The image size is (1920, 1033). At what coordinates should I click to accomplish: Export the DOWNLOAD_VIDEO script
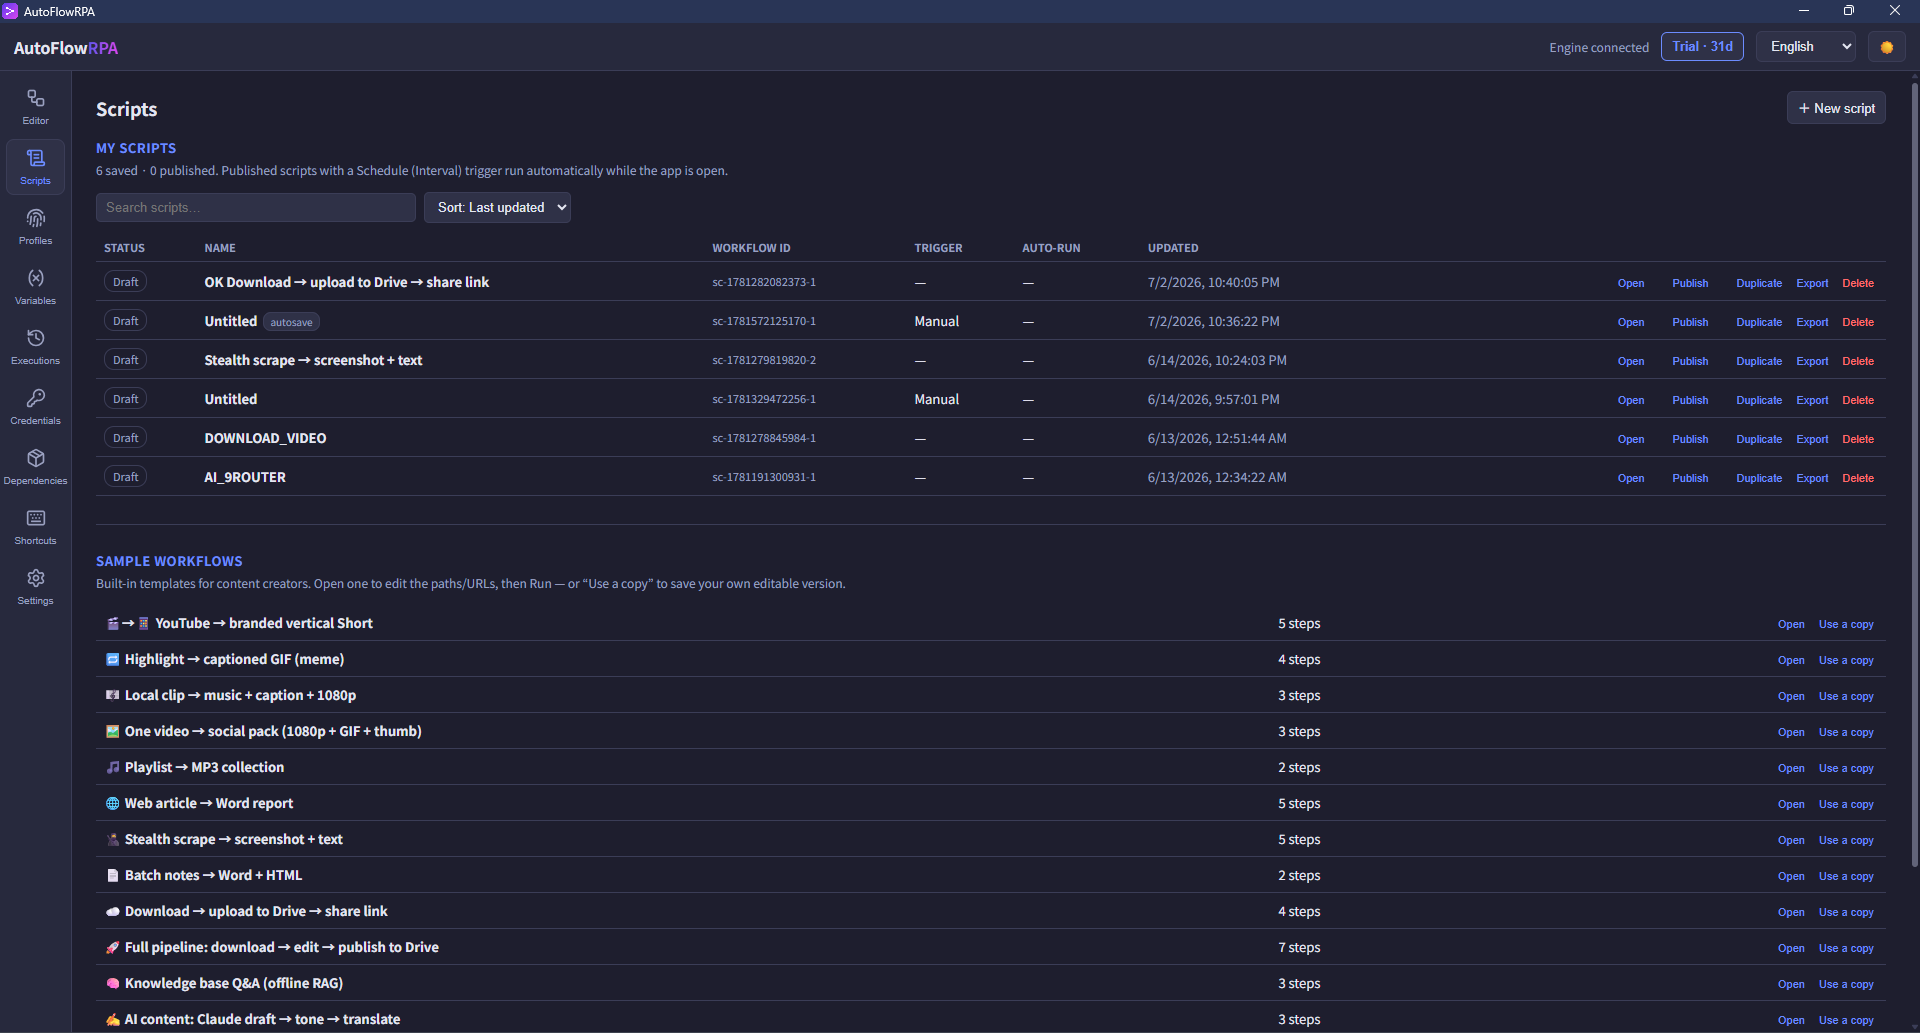tap(1812, 439)
